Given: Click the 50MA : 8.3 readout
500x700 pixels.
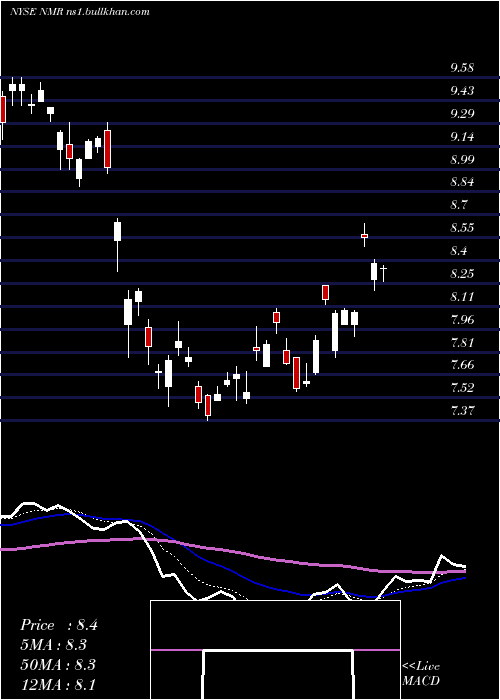Looking at the screenshot, I should [x=58, y=664].
